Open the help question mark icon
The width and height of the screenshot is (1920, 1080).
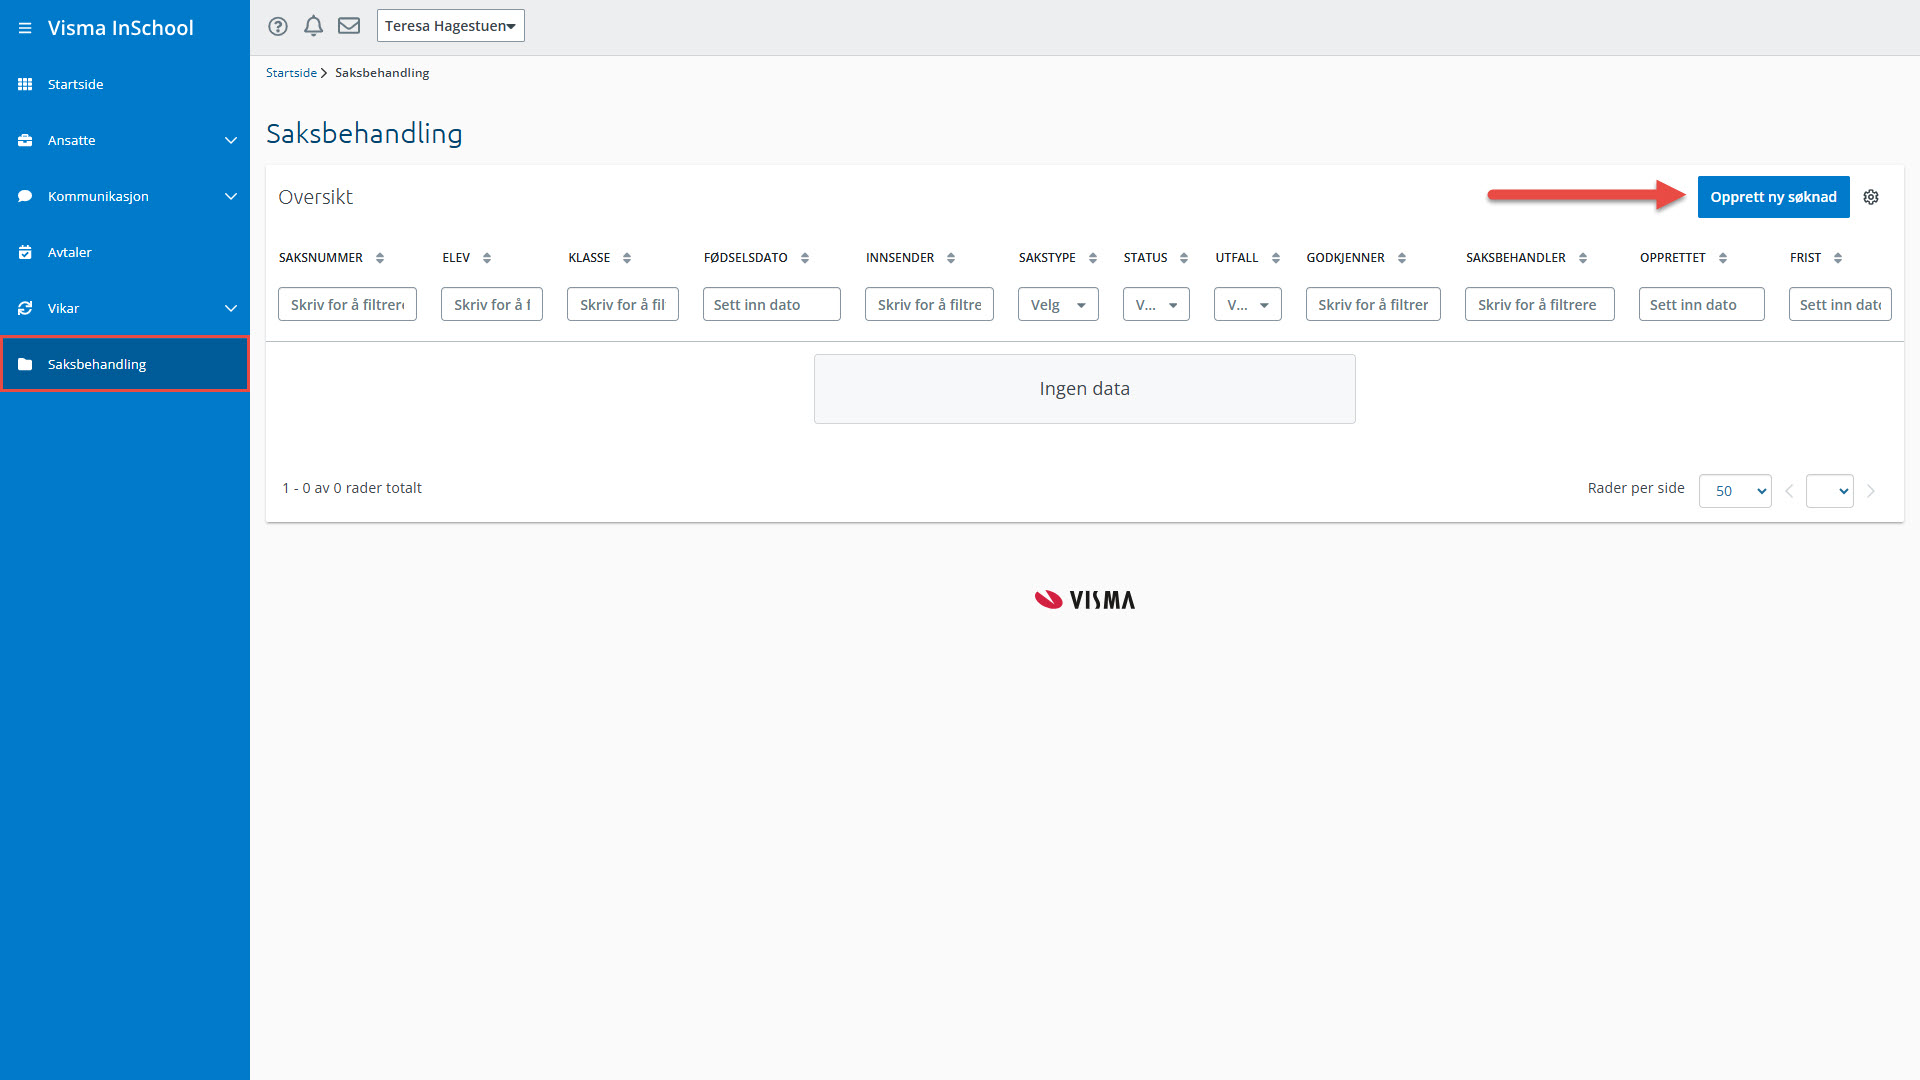point(278,26)
